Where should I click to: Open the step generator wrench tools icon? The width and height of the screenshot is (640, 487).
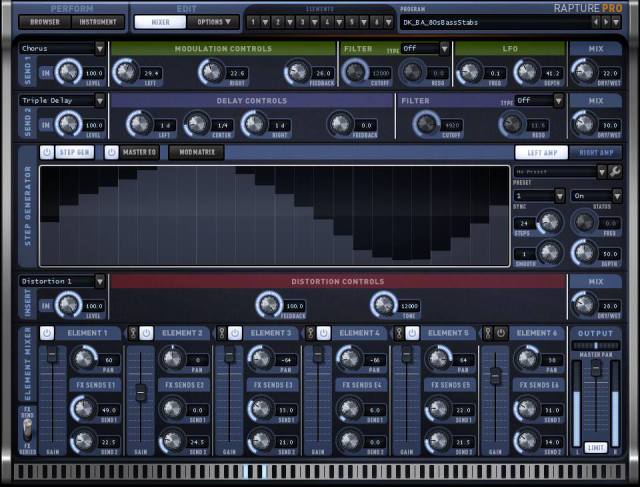pos(615,172)
